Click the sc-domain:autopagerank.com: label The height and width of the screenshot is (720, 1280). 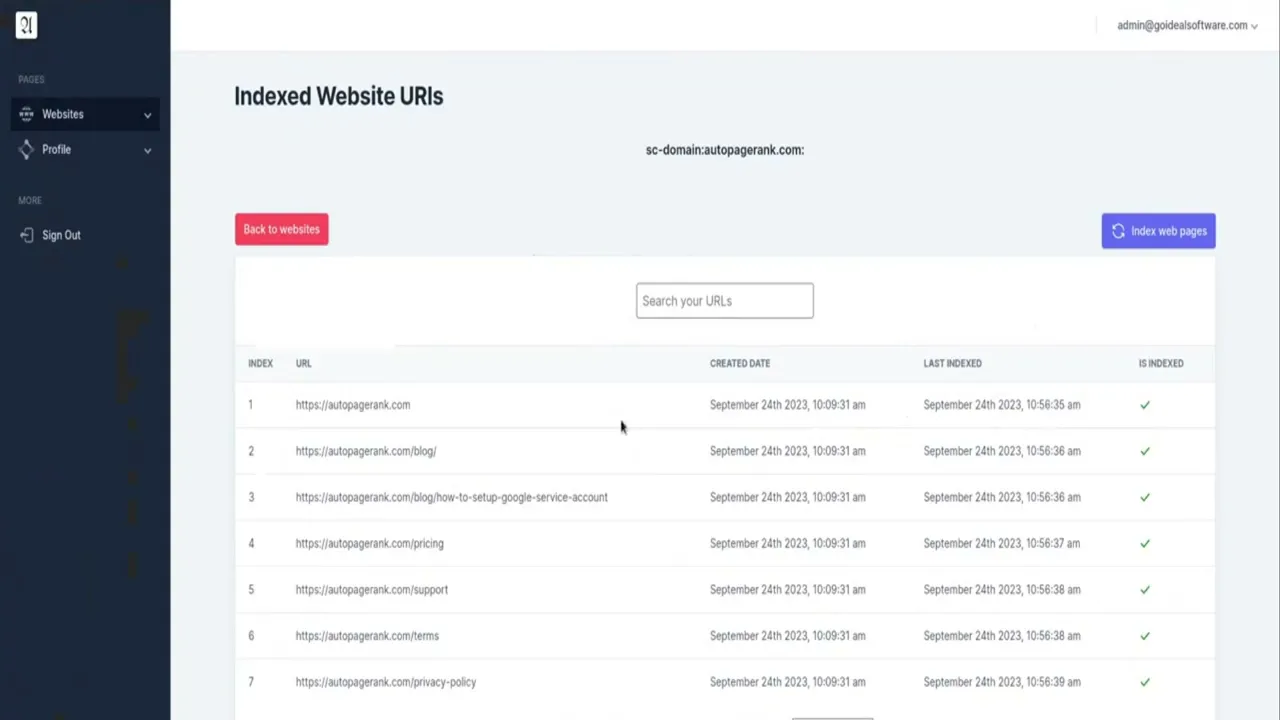tap(725, 150)
